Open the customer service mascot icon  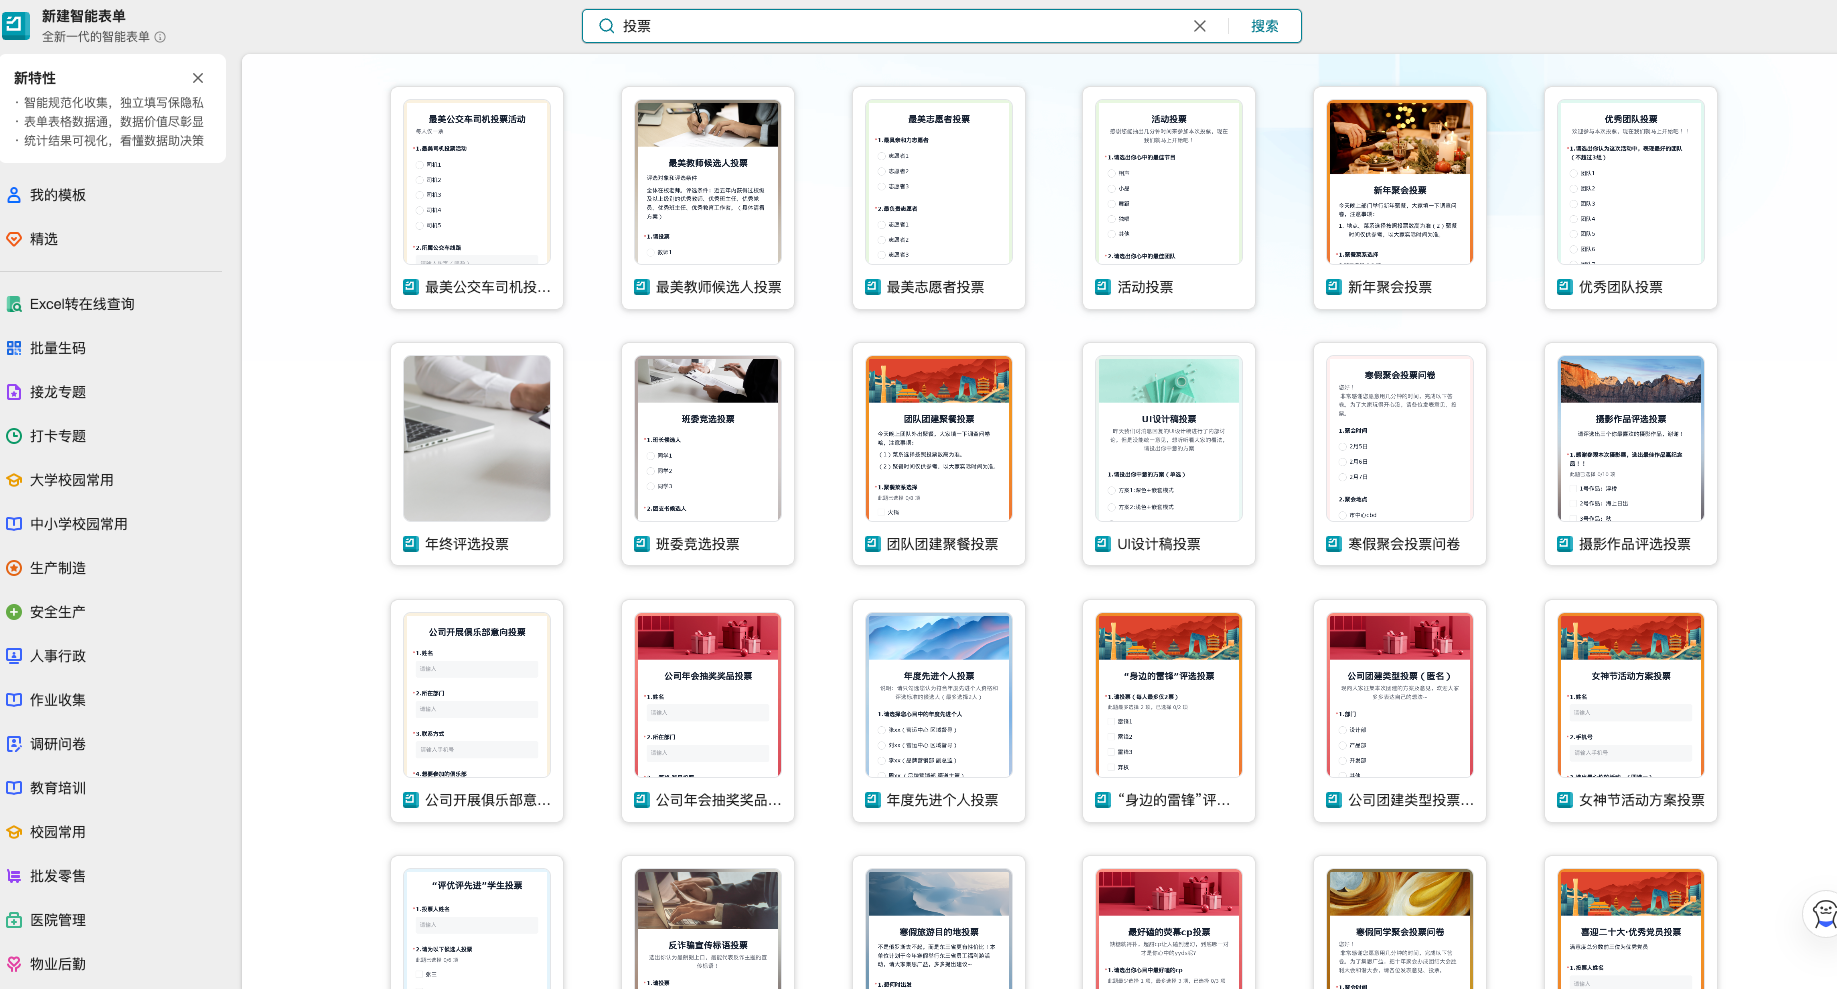click(x=1823, y=912)
